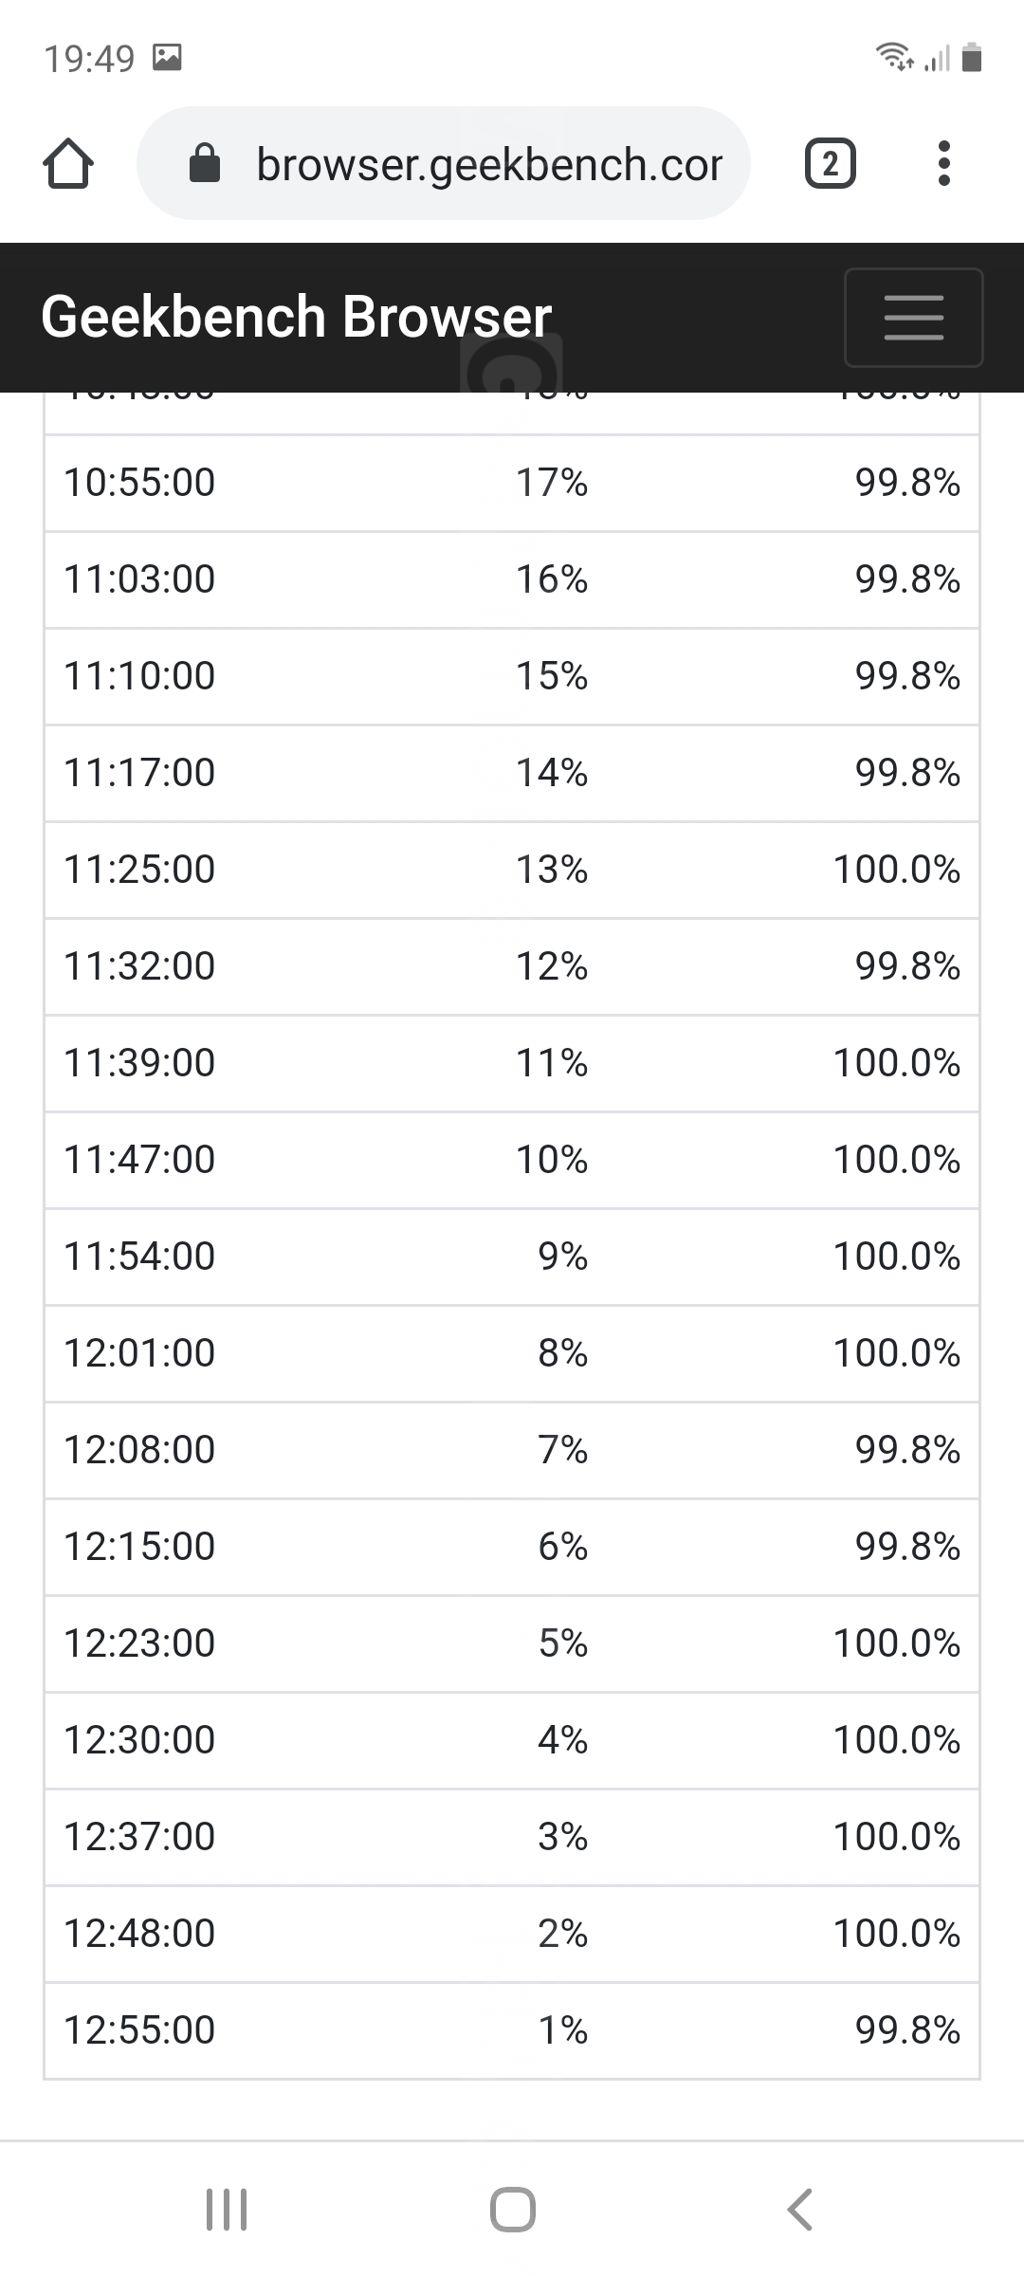Select the 13% battery level cell
1024x2276 pixels.
(551, 869)
